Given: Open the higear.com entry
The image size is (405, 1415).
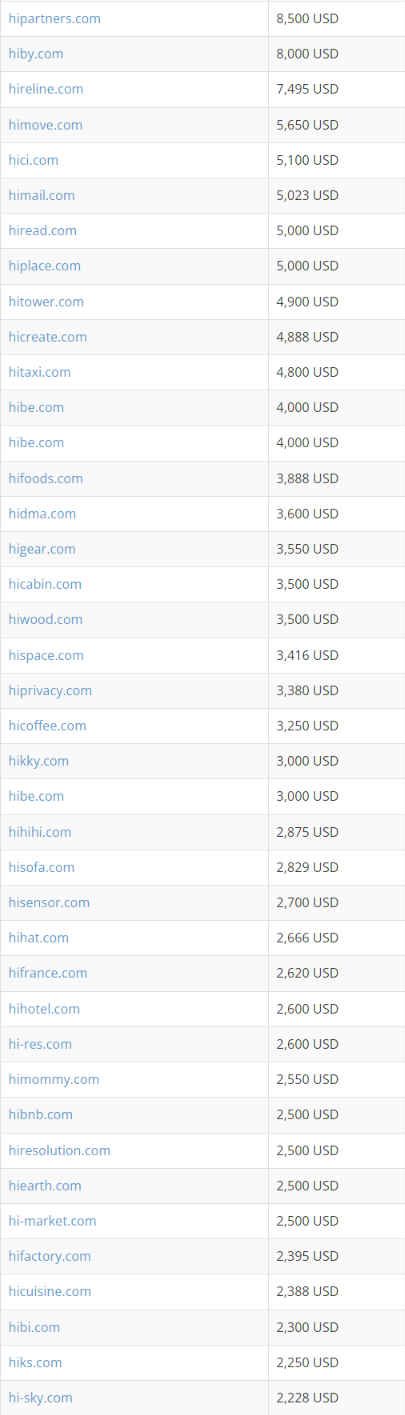Looking at the screenshot, I should pyautogui.click(x=42, y=549).
